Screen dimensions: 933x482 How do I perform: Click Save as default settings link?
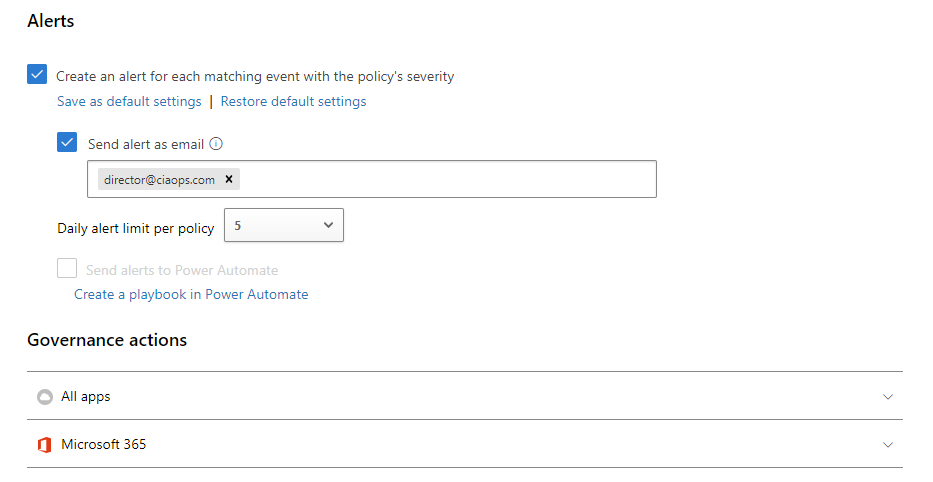click(x=129, y=101)
